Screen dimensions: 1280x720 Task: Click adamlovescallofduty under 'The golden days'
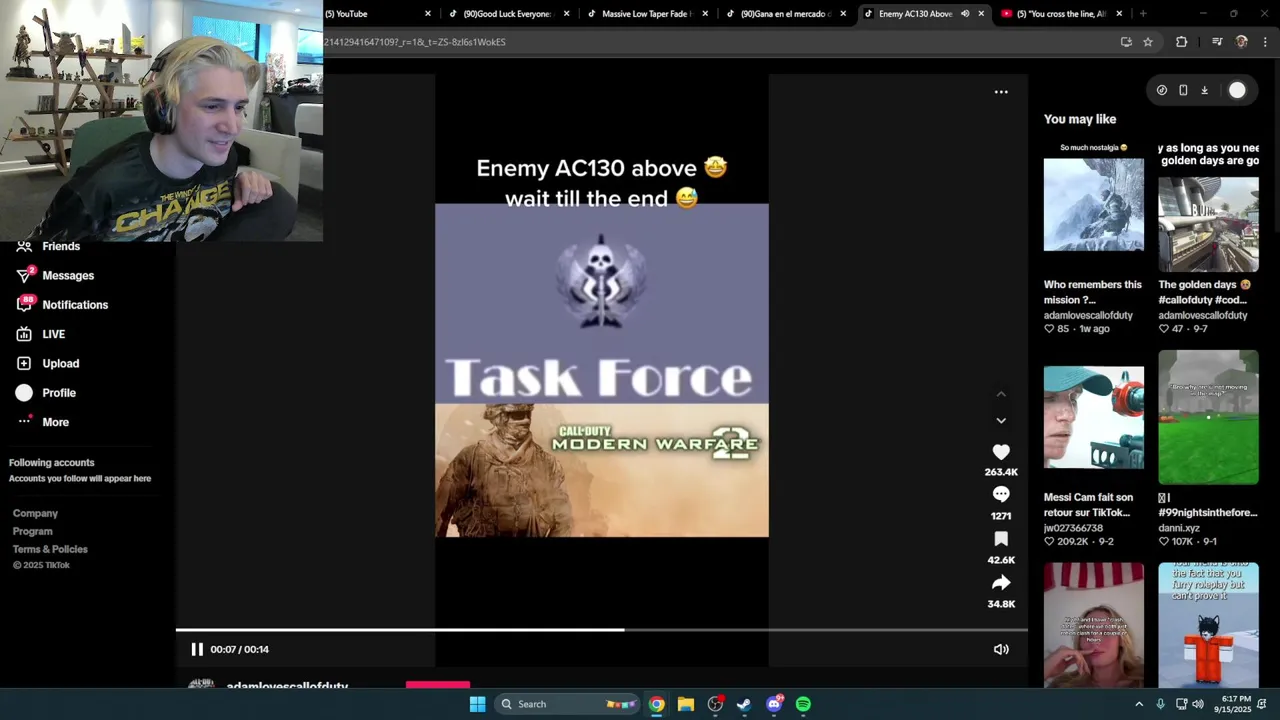pos(1203,315)
